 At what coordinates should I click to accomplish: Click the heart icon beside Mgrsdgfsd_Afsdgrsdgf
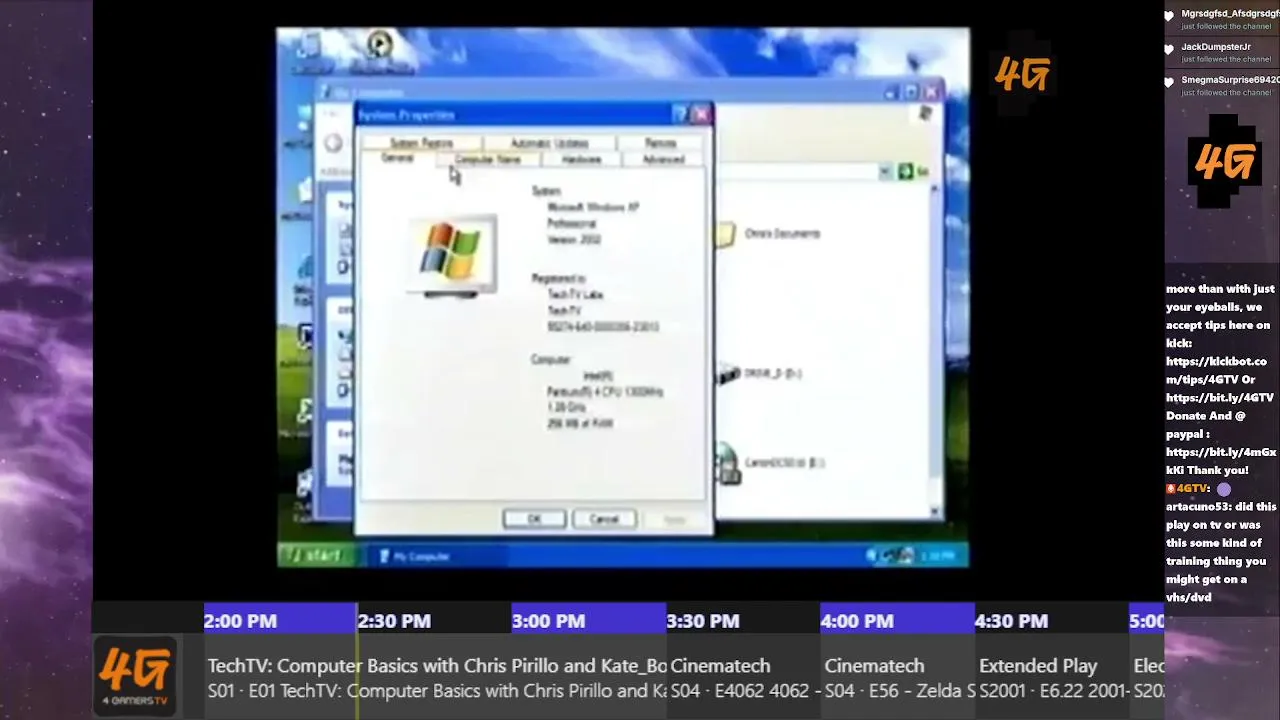[x=1170, y=16]
